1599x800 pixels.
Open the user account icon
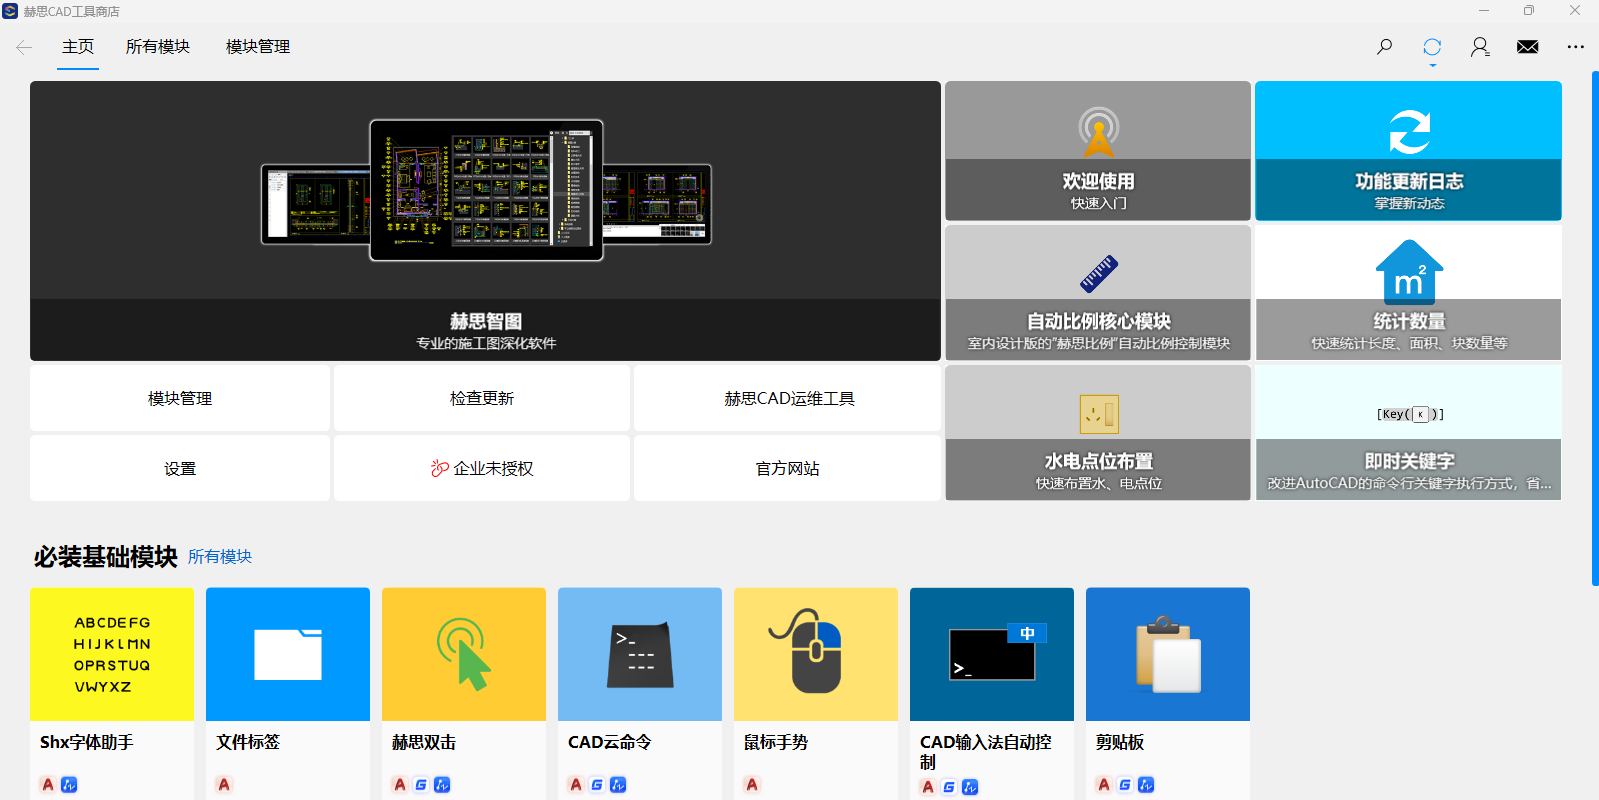(x=1480, y=47)
